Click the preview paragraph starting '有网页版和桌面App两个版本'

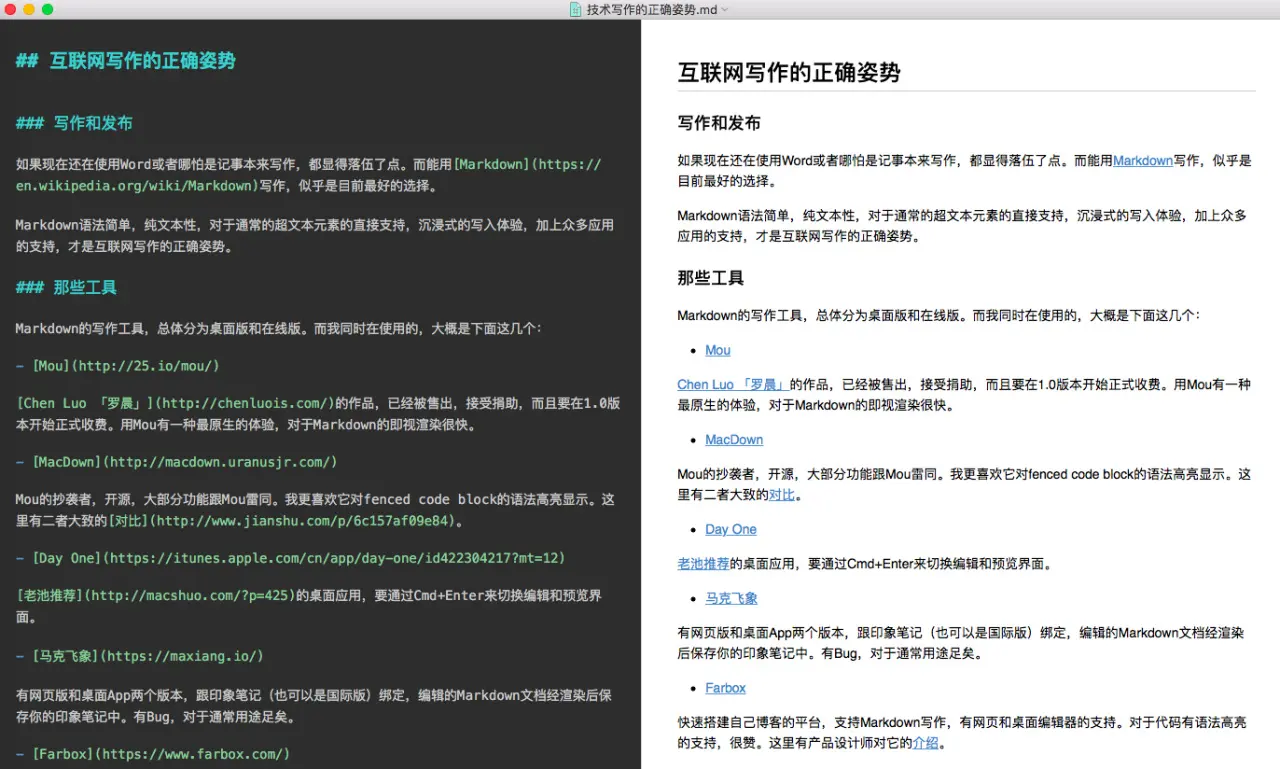click(x=961, y=644)
